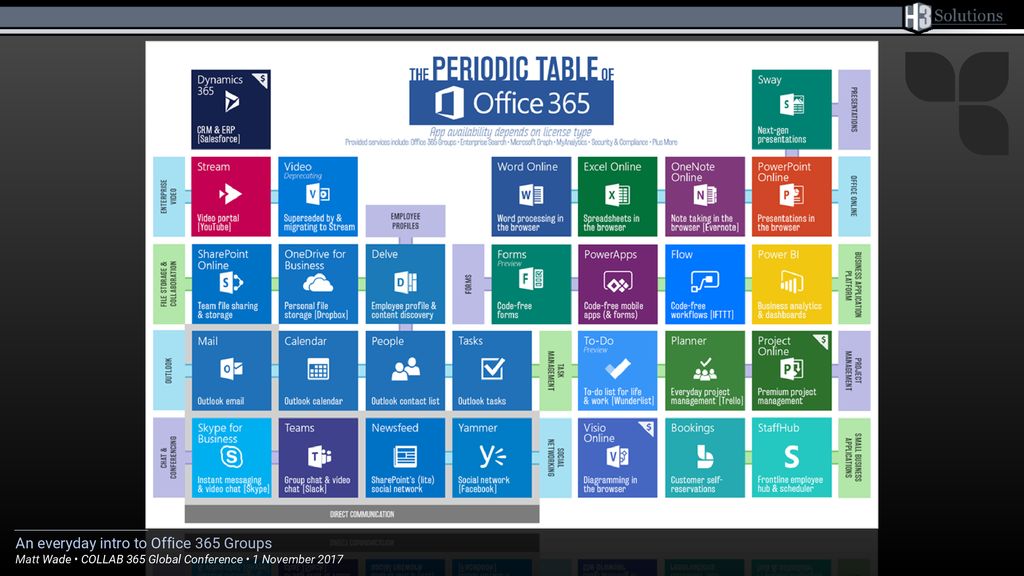Select the 'SOCIAL NETWORKING' label
The width and height of the screenshot is (1024, 576).
click(555, 457)
